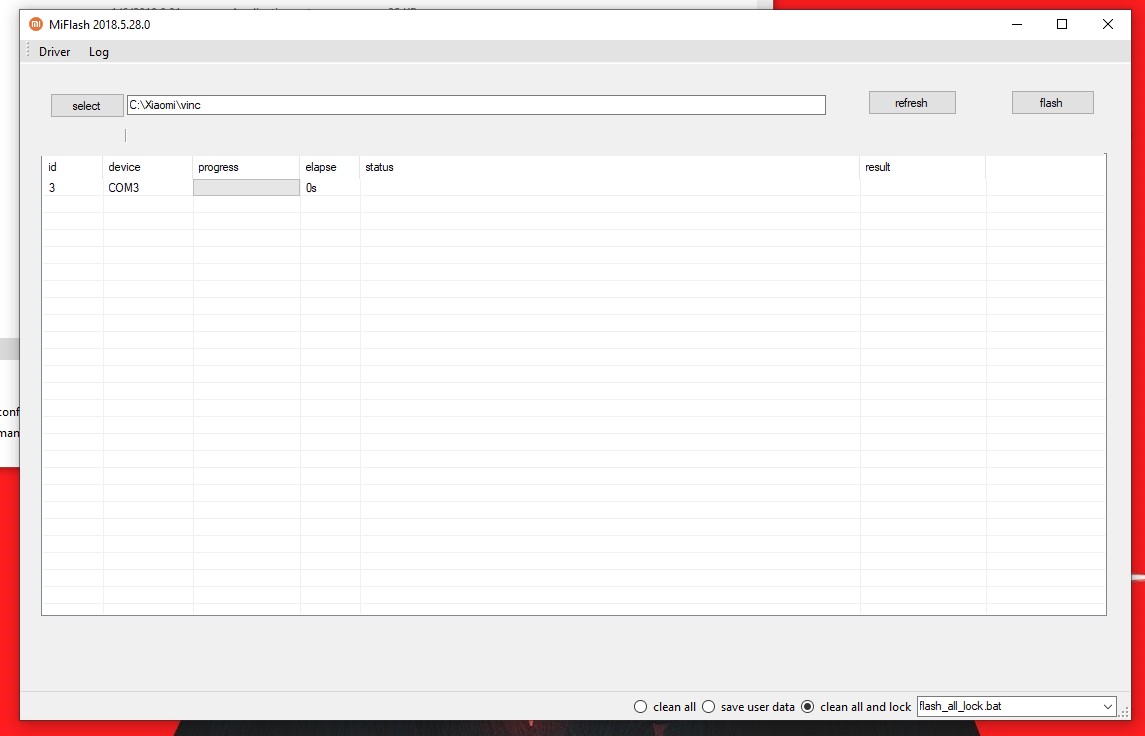Click the flash button
The image size is (1145, 736).
(1052, 103)
